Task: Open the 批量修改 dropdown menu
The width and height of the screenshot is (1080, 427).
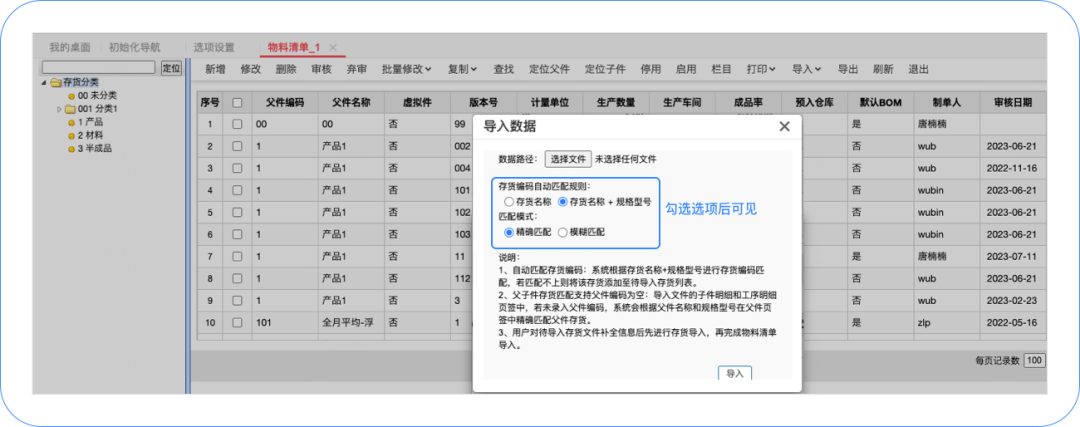Action: click(406, 69)
